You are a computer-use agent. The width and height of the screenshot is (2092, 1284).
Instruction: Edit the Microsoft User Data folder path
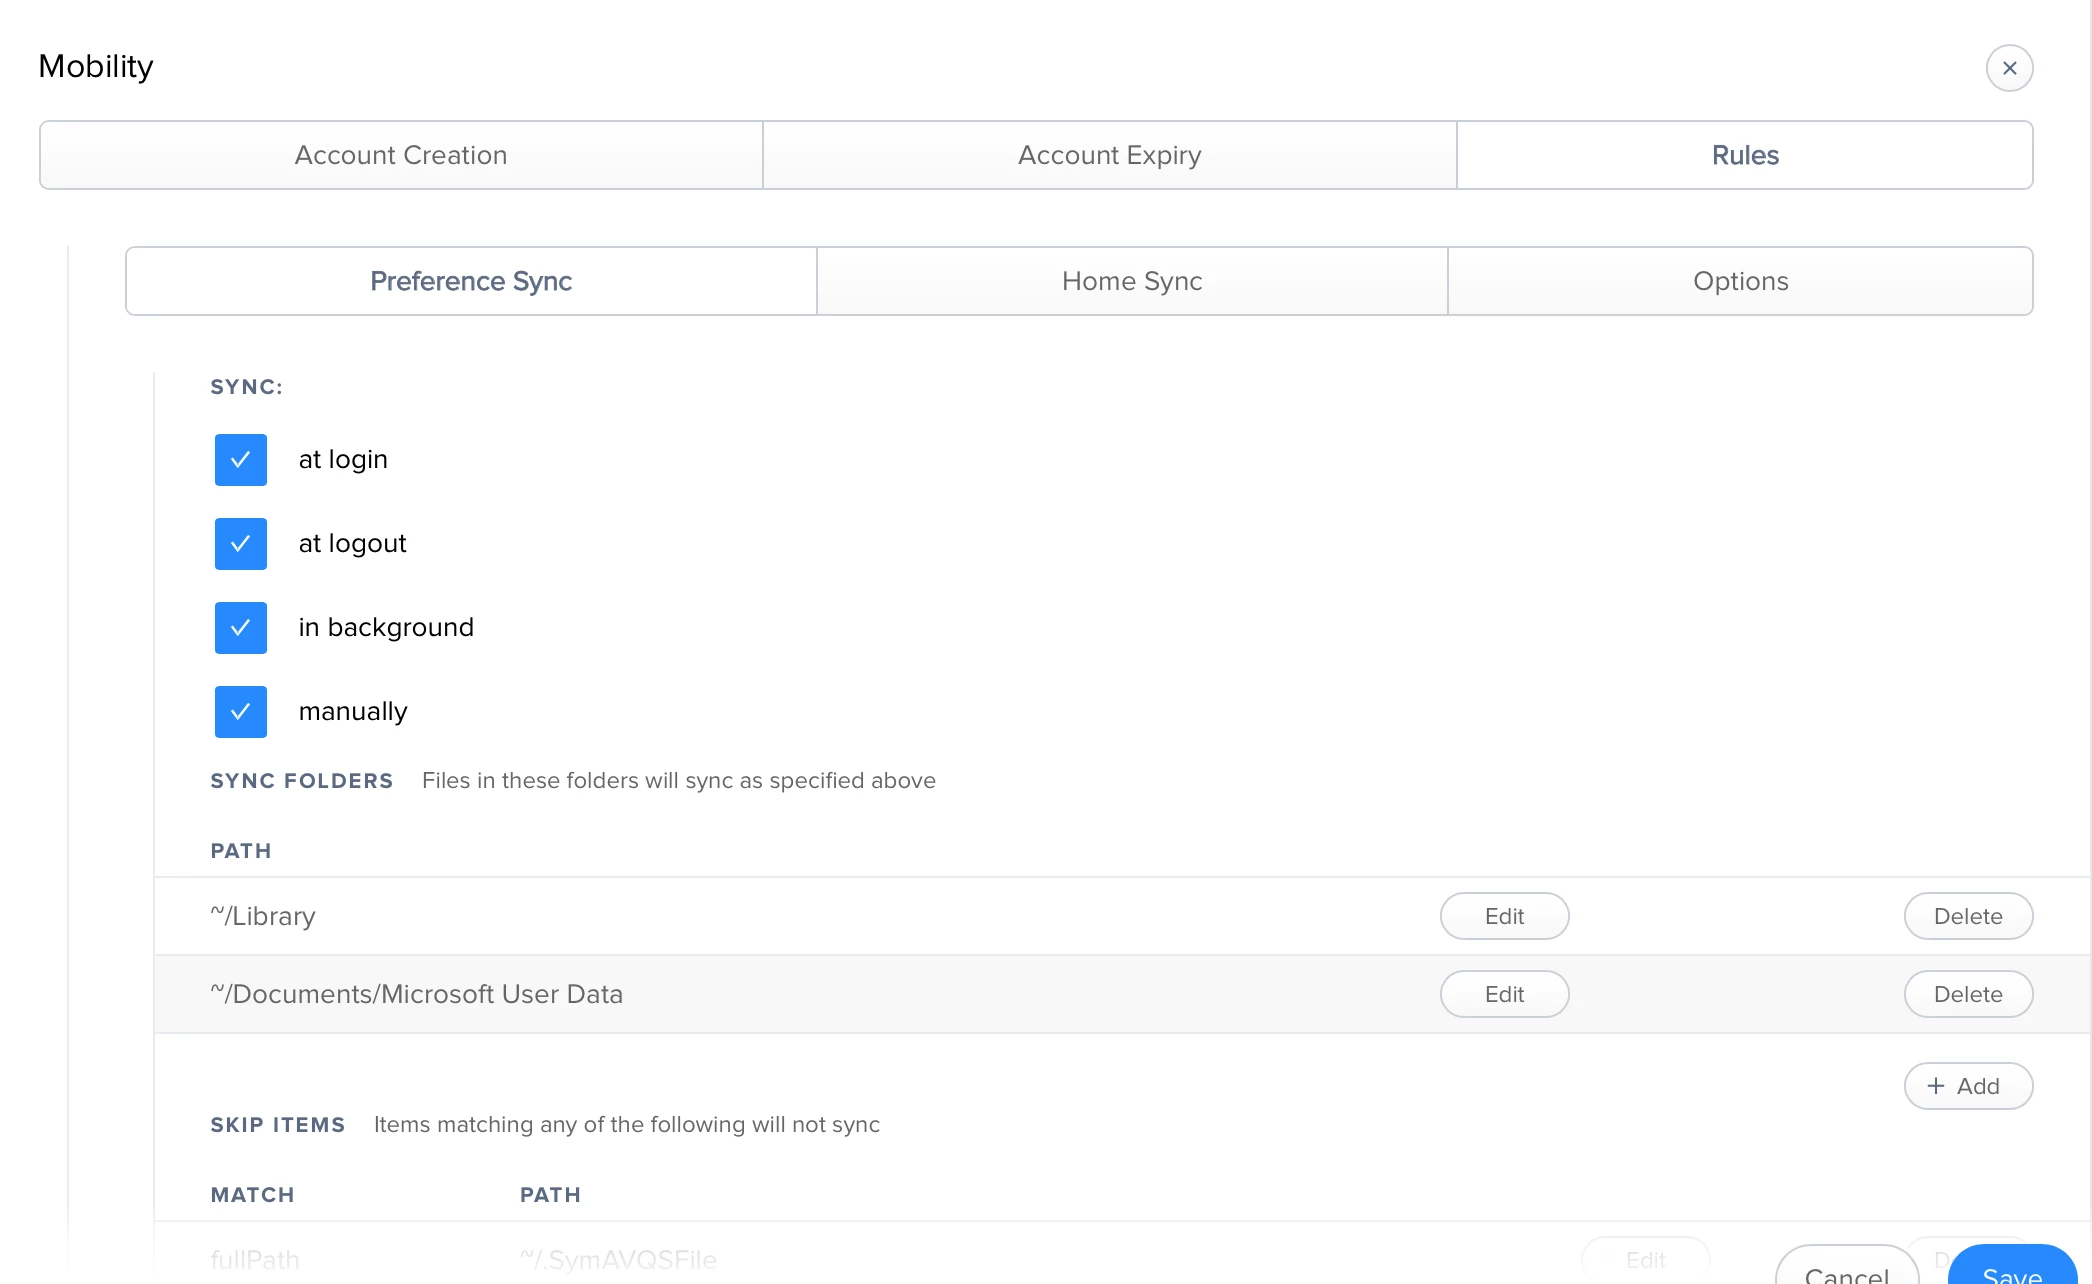pos(1504,994)
